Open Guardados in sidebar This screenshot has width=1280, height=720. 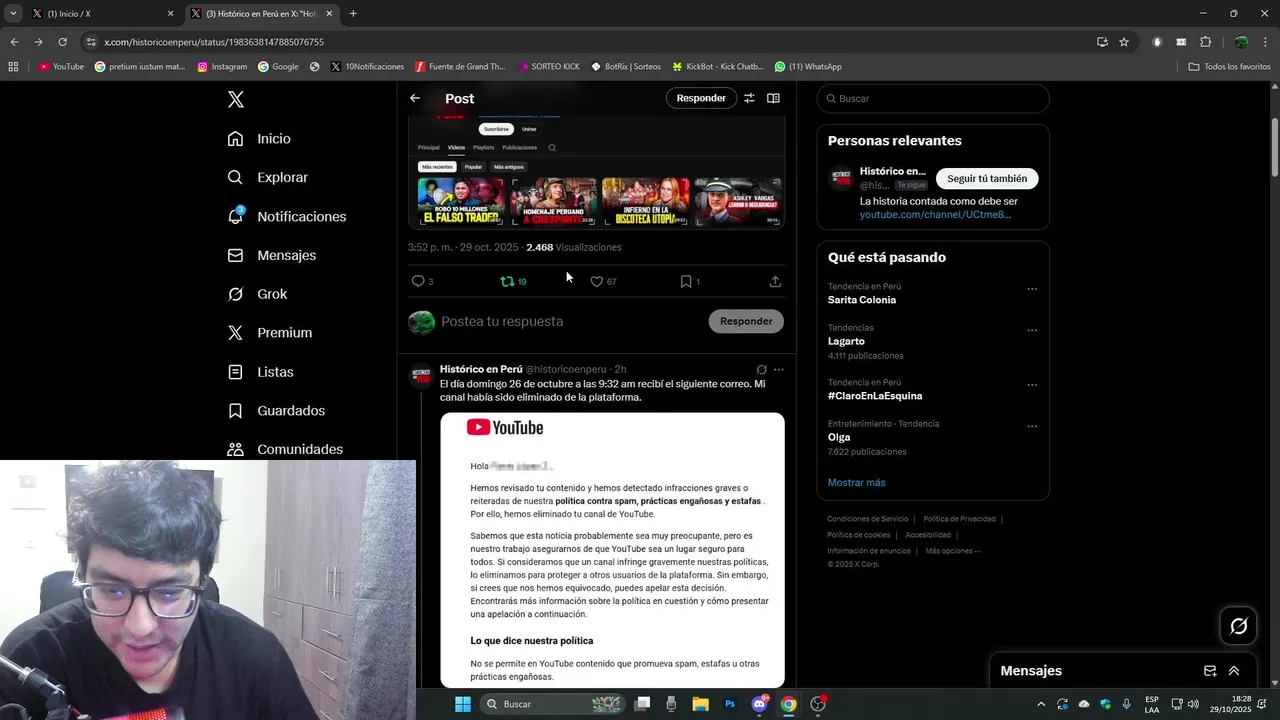[276, 411]
